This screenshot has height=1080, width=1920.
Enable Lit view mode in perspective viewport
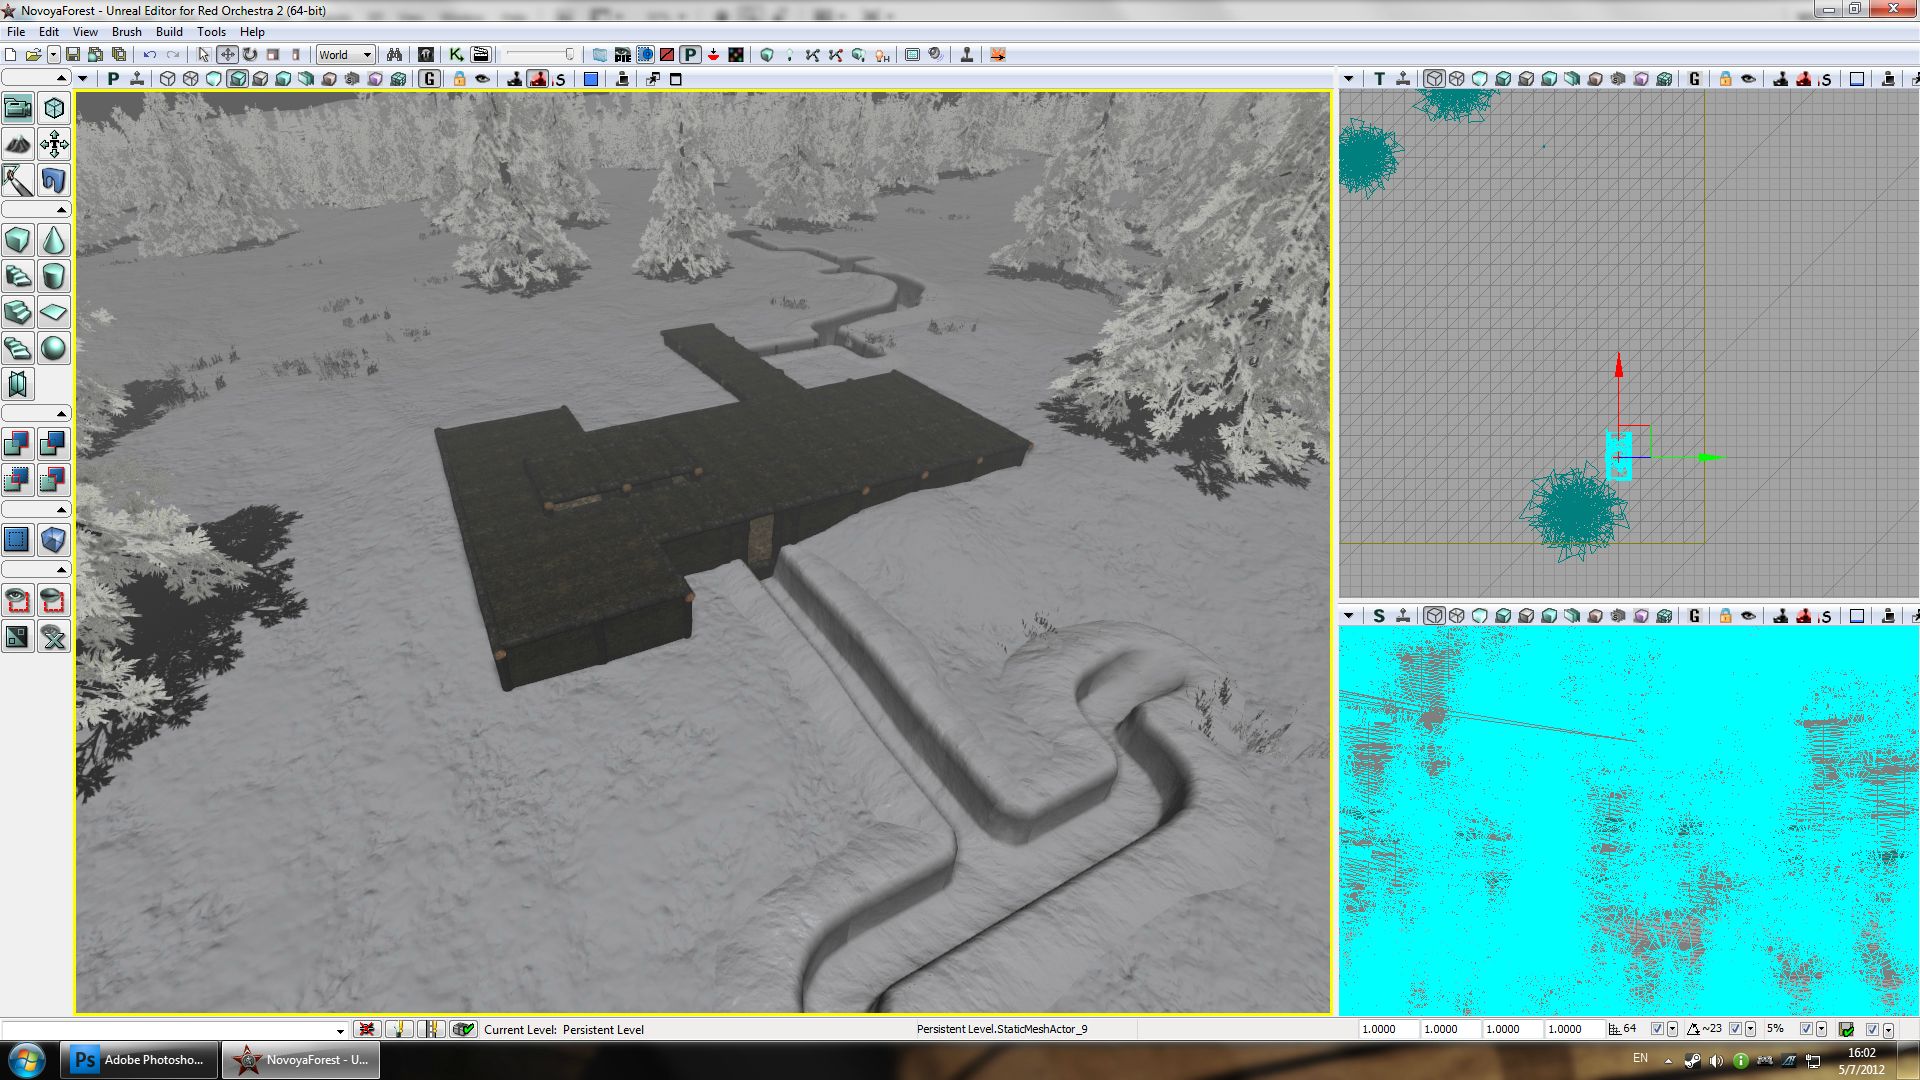[237, 79]
